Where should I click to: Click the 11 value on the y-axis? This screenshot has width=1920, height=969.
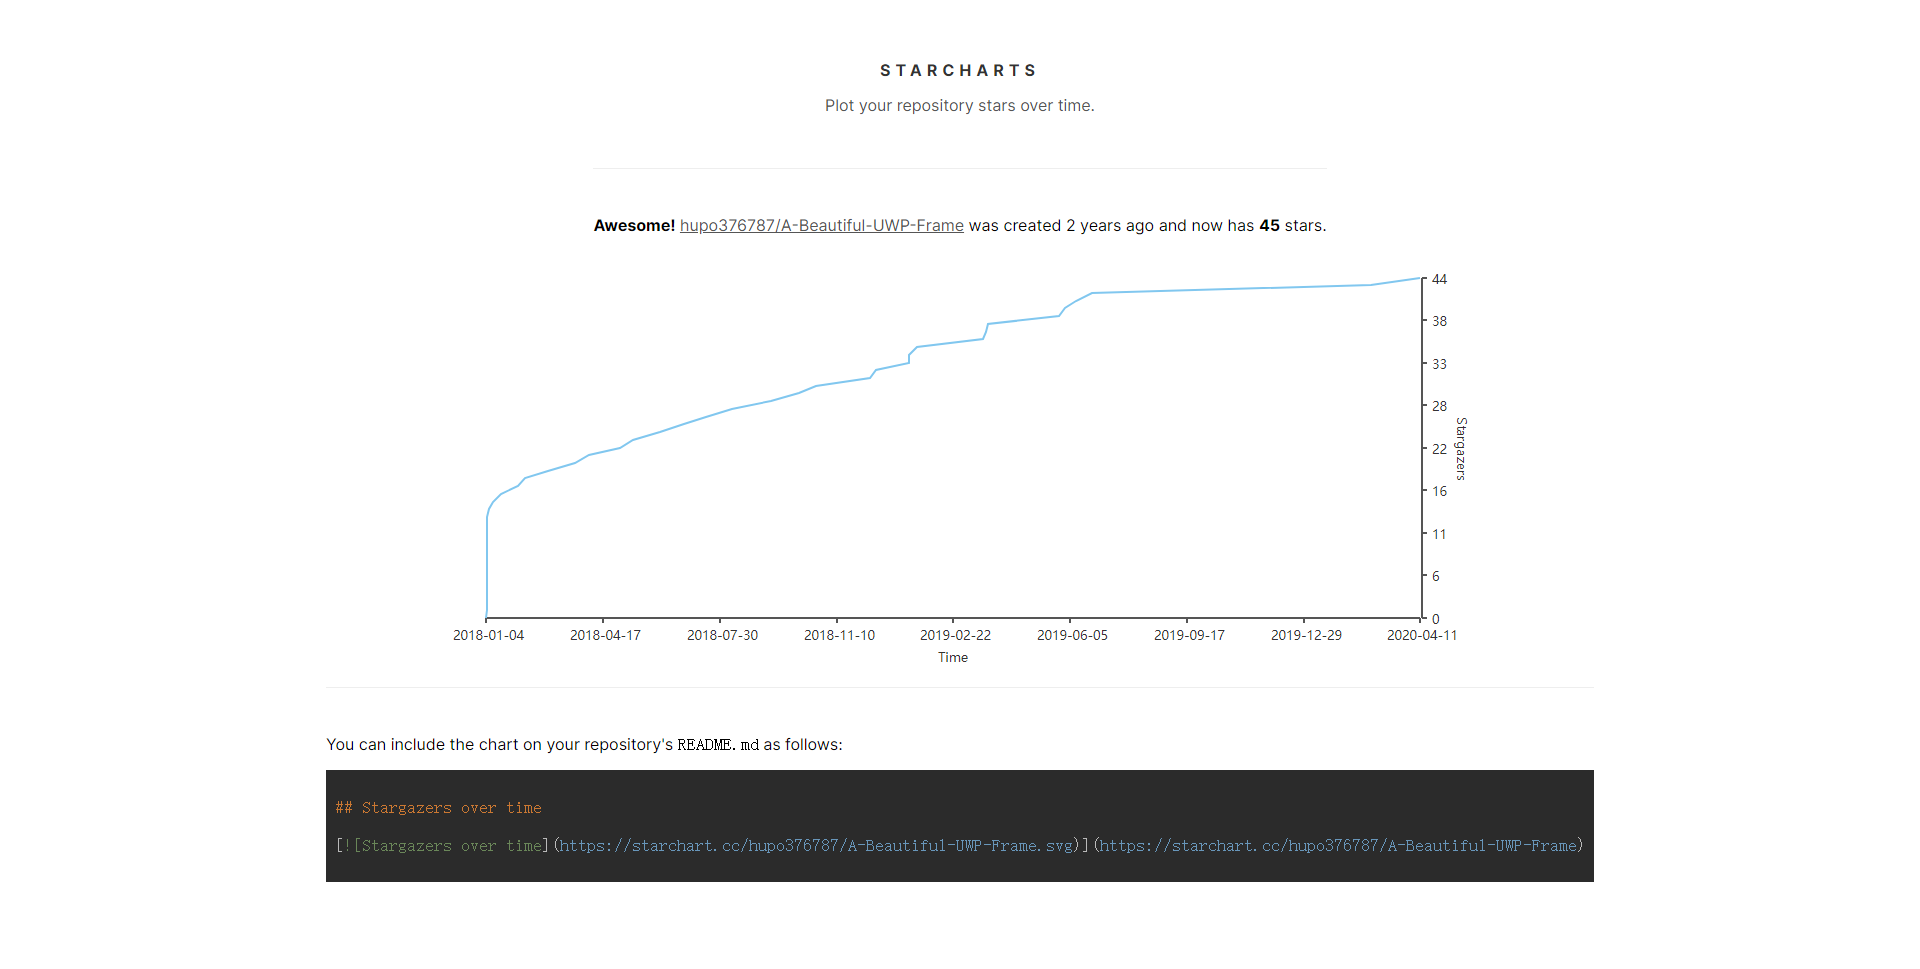click(1439, 535)
